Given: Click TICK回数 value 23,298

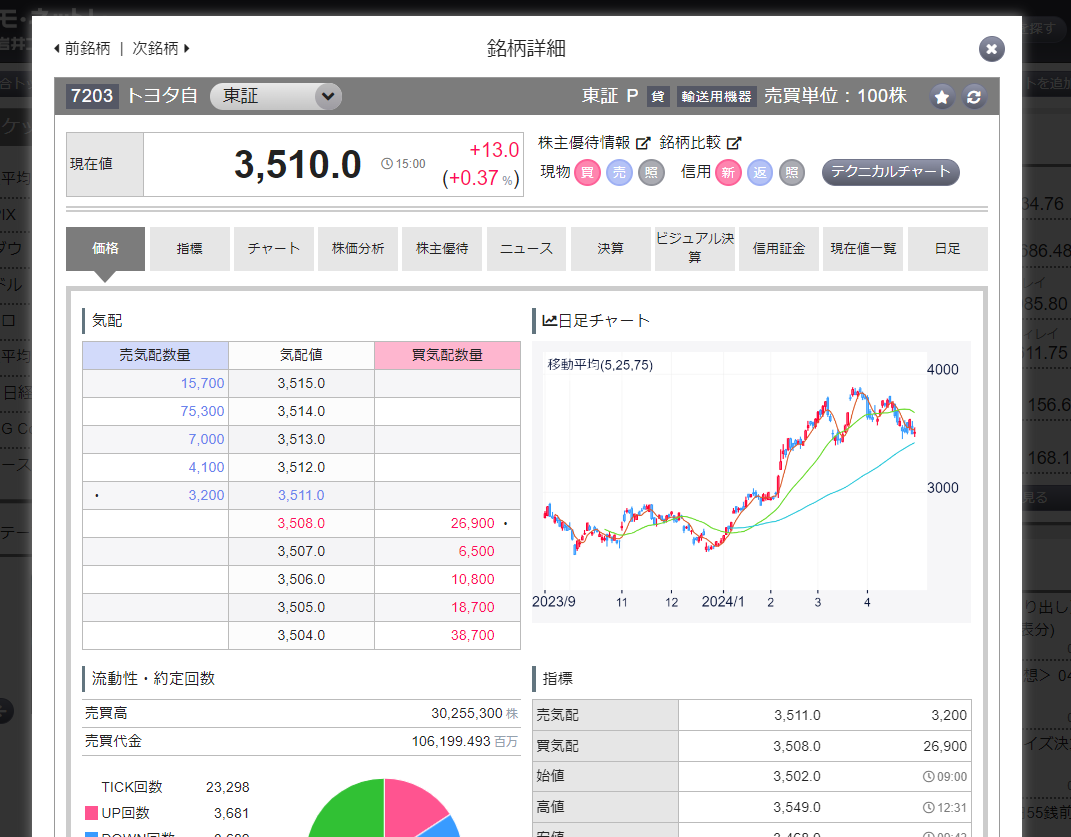Looking at the screenshot, I should [227, 787].
